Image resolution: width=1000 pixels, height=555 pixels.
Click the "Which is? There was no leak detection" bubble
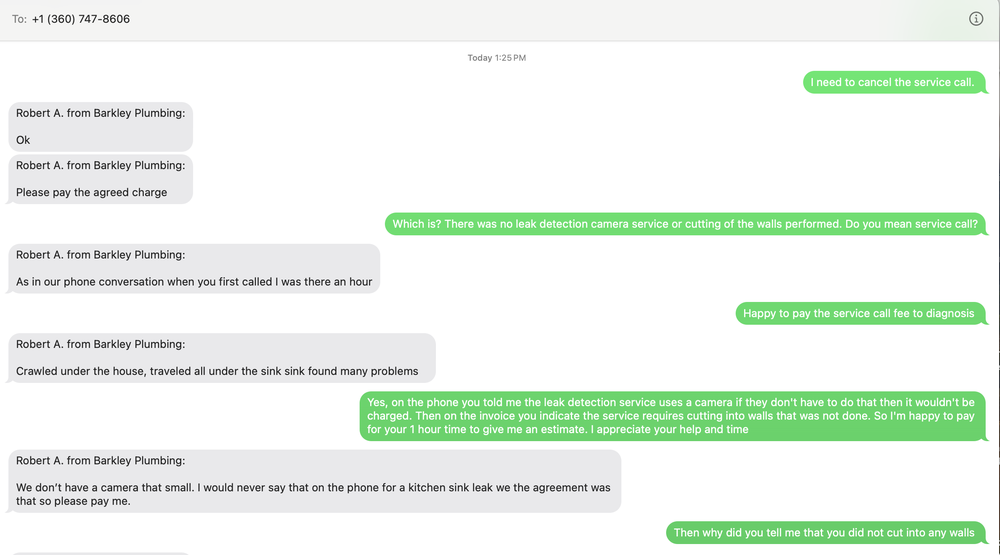tap(685, 224)
